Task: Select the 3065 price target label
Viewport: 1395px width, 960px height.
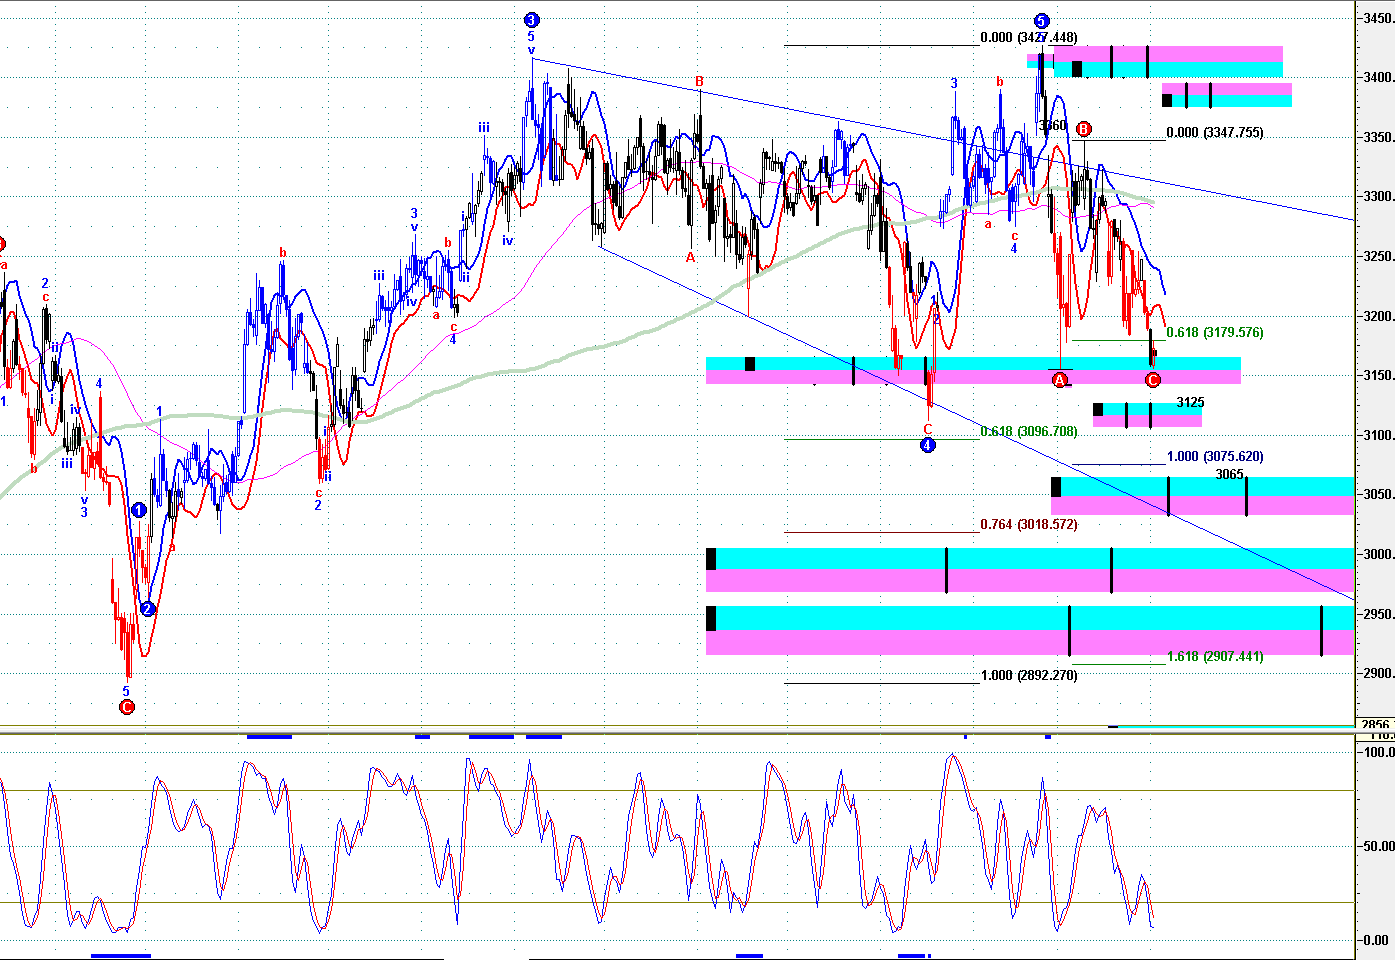Action: [x=1229, y=475]
